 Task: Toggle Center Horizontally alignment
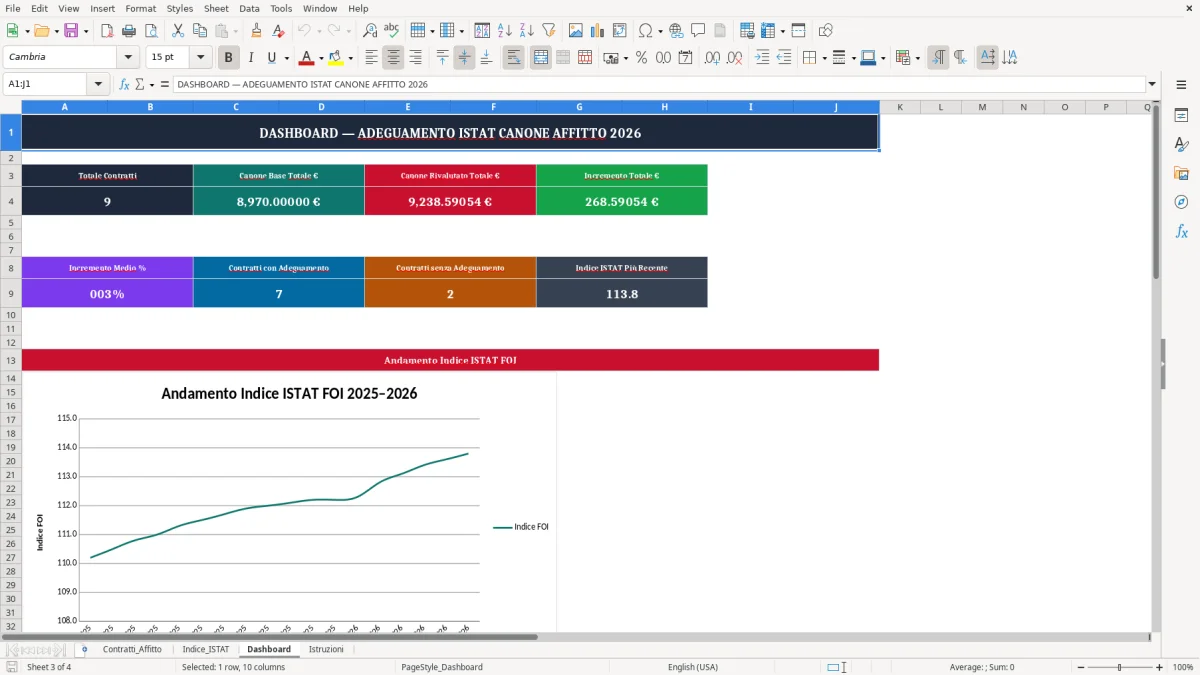tap(394, 58)
